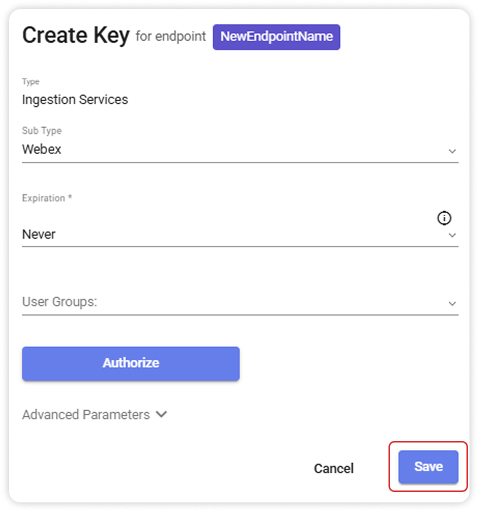Click the NewEndpointName endpoint badge
This screenshot has width=479, height=512.
coord(276,37)
